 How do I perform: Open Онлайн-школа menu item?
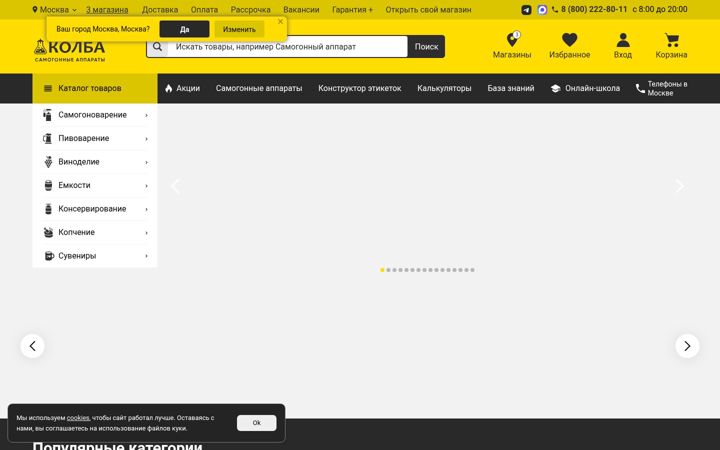click(585, 88)
